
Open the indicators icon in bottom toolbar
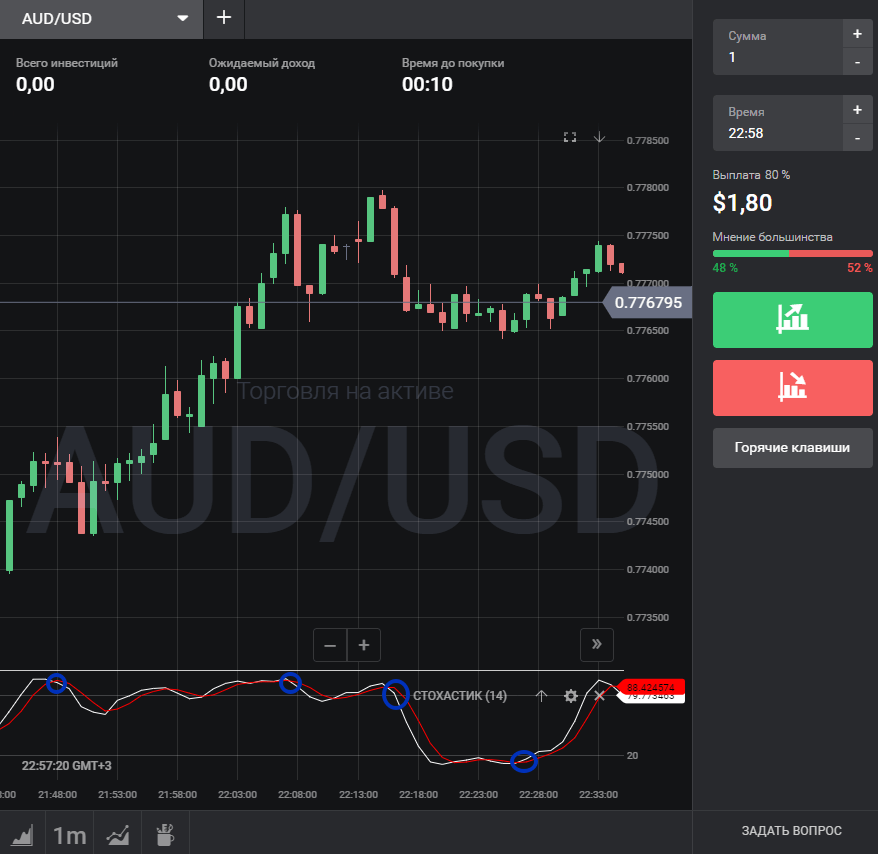coord(120,834)
